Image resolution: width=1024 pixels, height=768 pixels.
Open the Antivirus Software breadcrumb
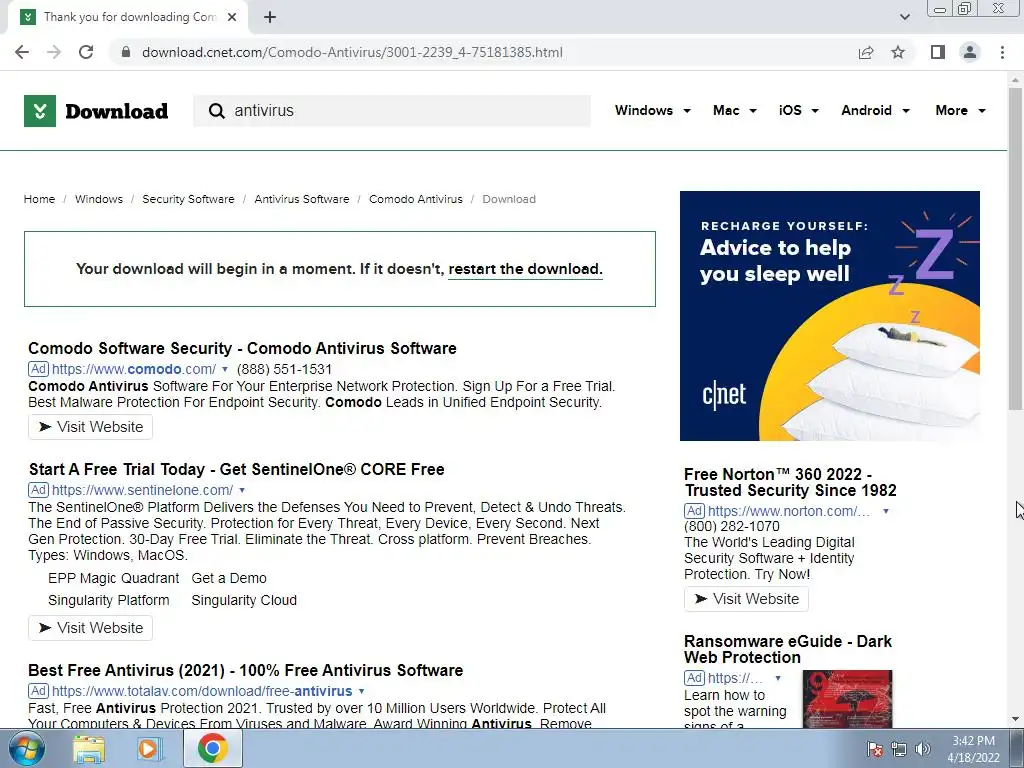tap(302, 199)
